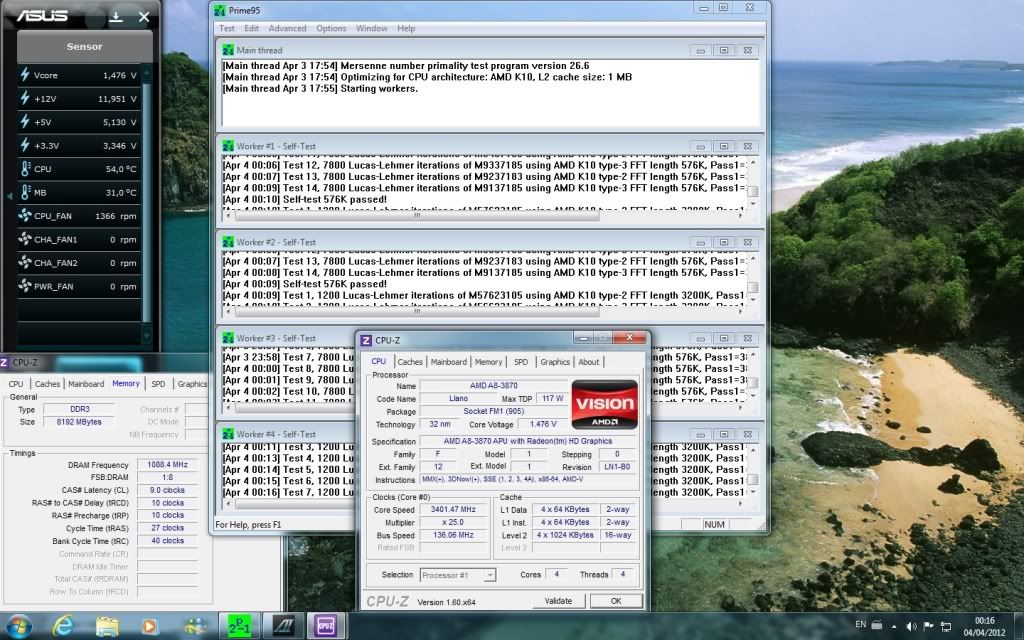Viewport: 1024px width, 640px height.
Task: Open the Advanced menu in Prime95
Action: click(287, 28)
